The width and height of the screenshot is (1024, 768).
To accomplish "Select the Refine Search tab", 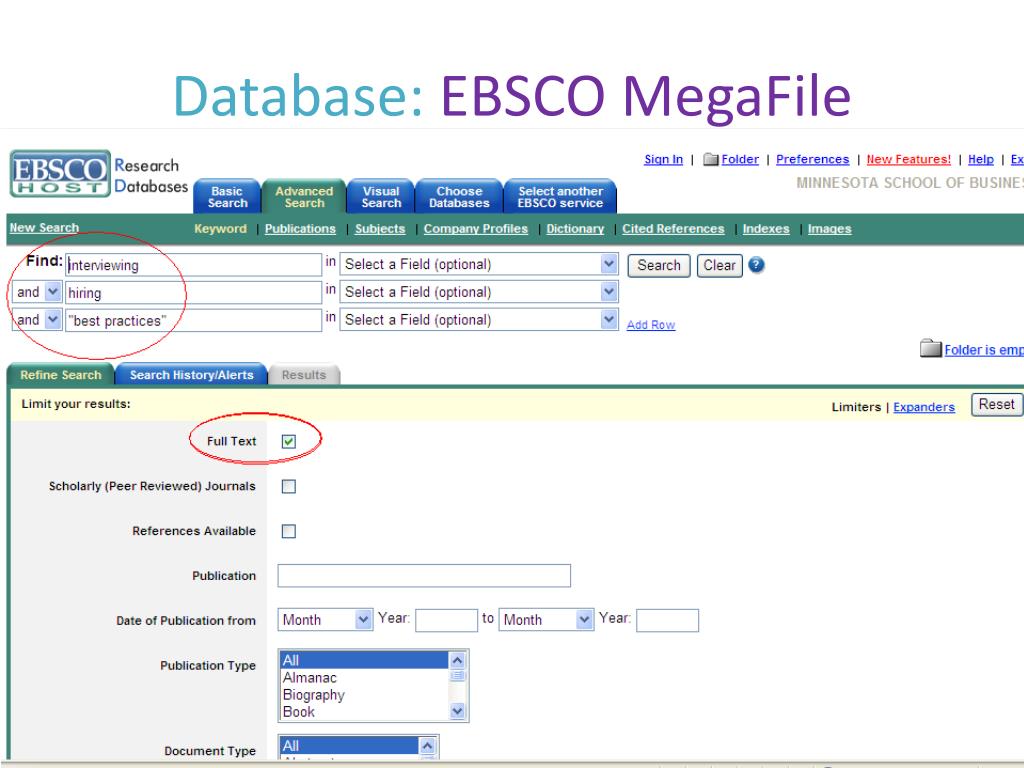I will [x=61, y=375].
